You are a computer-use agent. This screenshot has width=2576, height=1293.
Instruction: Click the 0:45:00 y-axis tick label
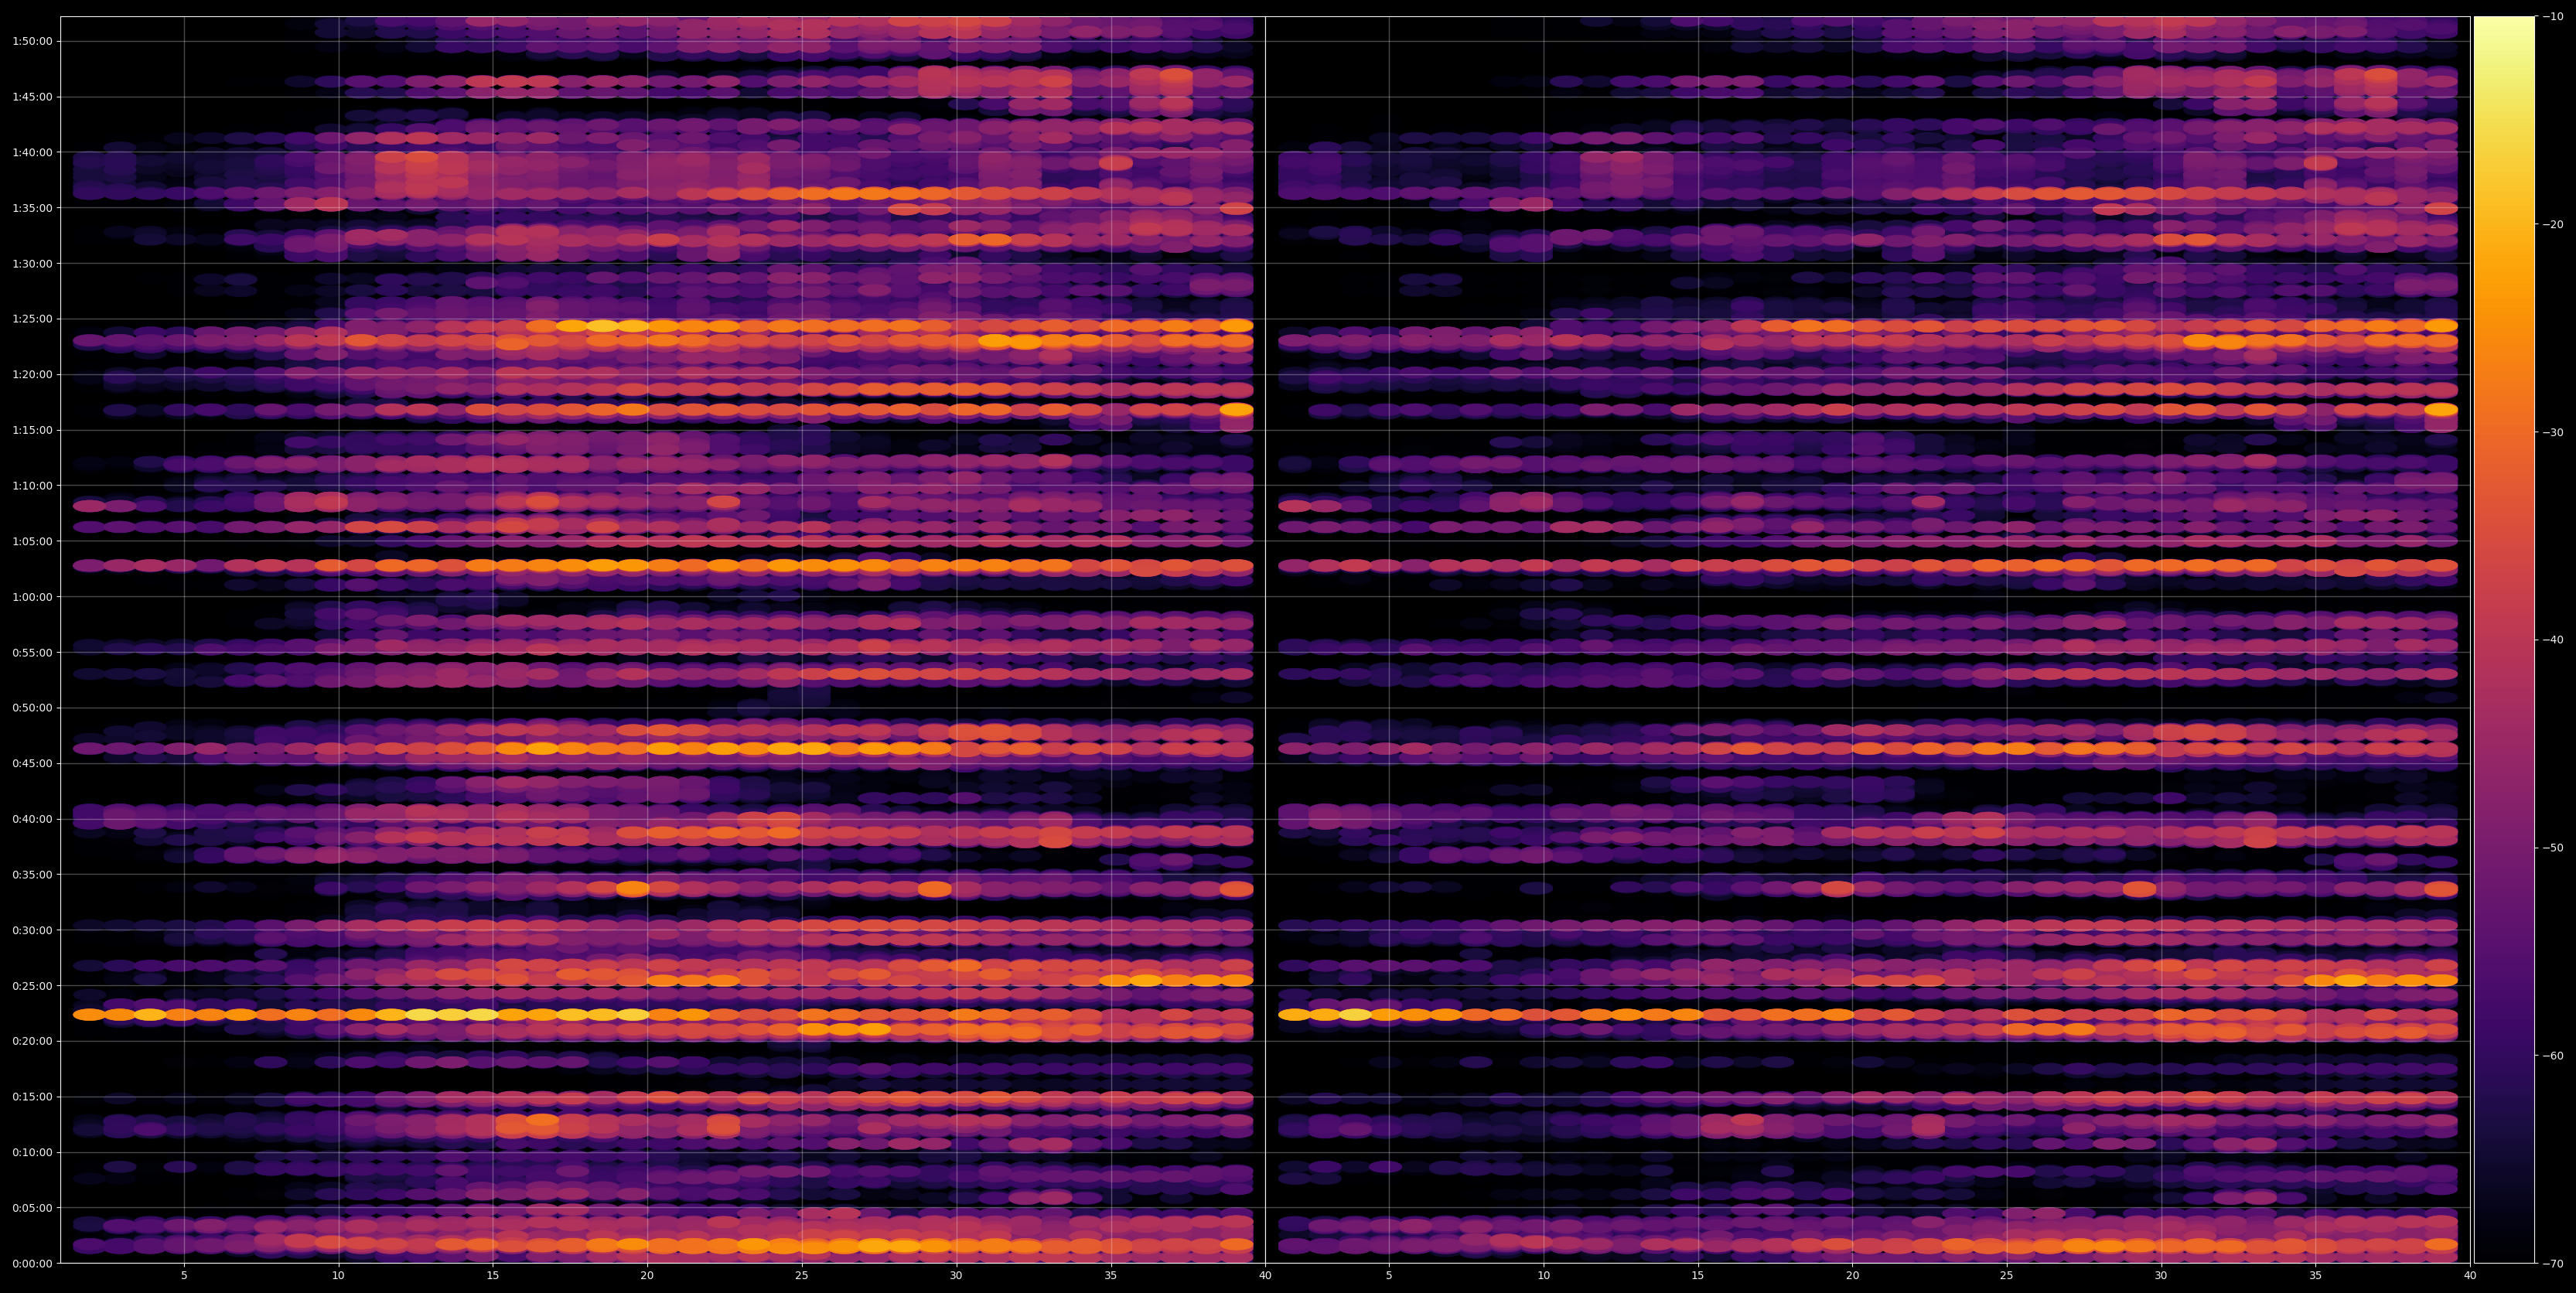pos(32,763)
